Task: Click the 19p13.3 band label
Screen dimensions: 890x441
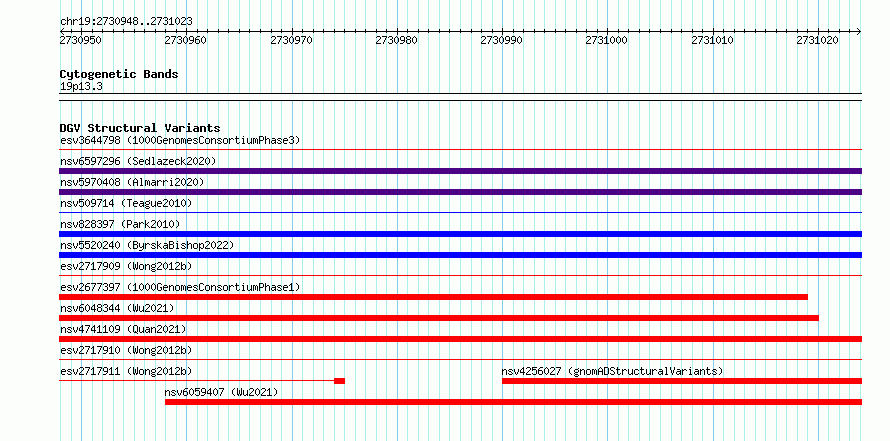Action: point(81,87)
